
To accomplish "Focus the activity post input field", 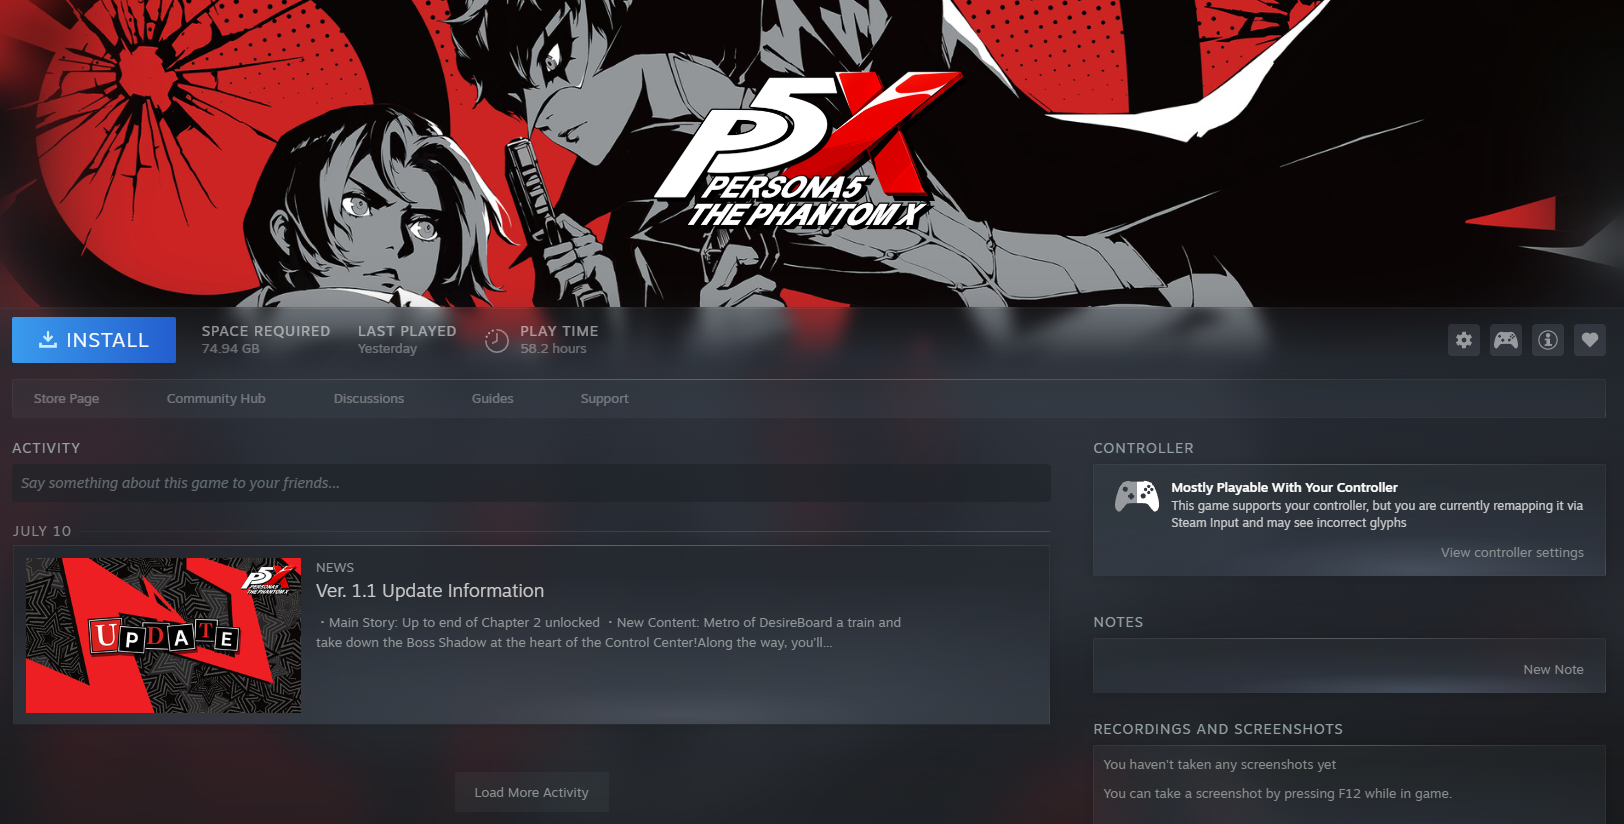I will pos(531,483).
